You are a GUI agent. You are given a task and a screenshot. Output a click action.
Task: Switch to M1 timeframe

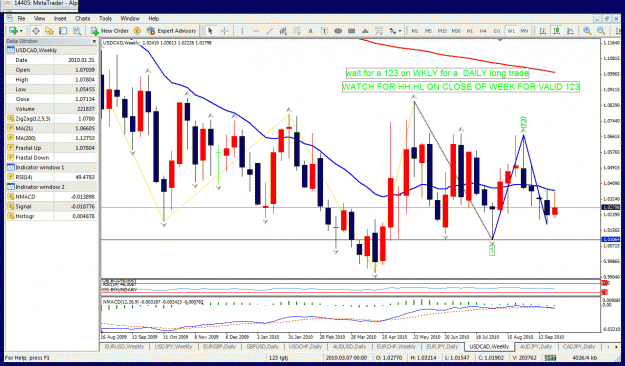pos(415,31)
